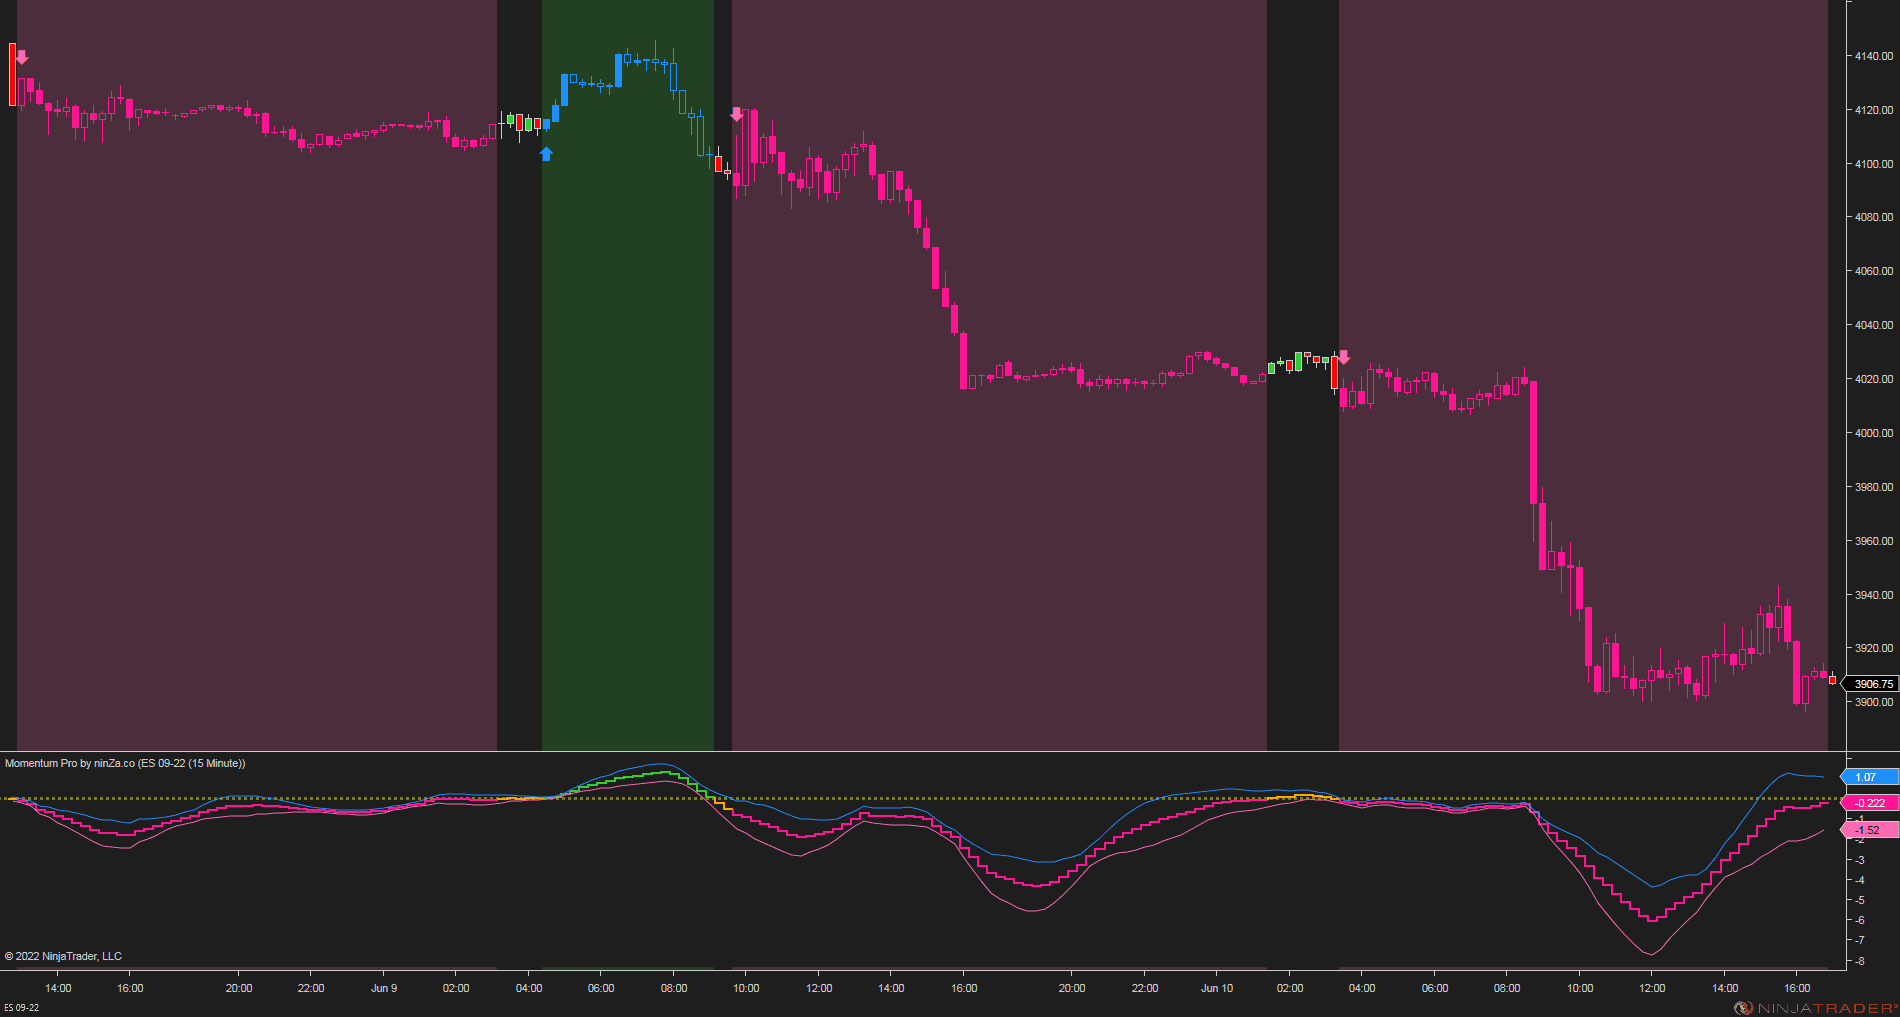Click the blue buy signal arrow

point(546,153)
